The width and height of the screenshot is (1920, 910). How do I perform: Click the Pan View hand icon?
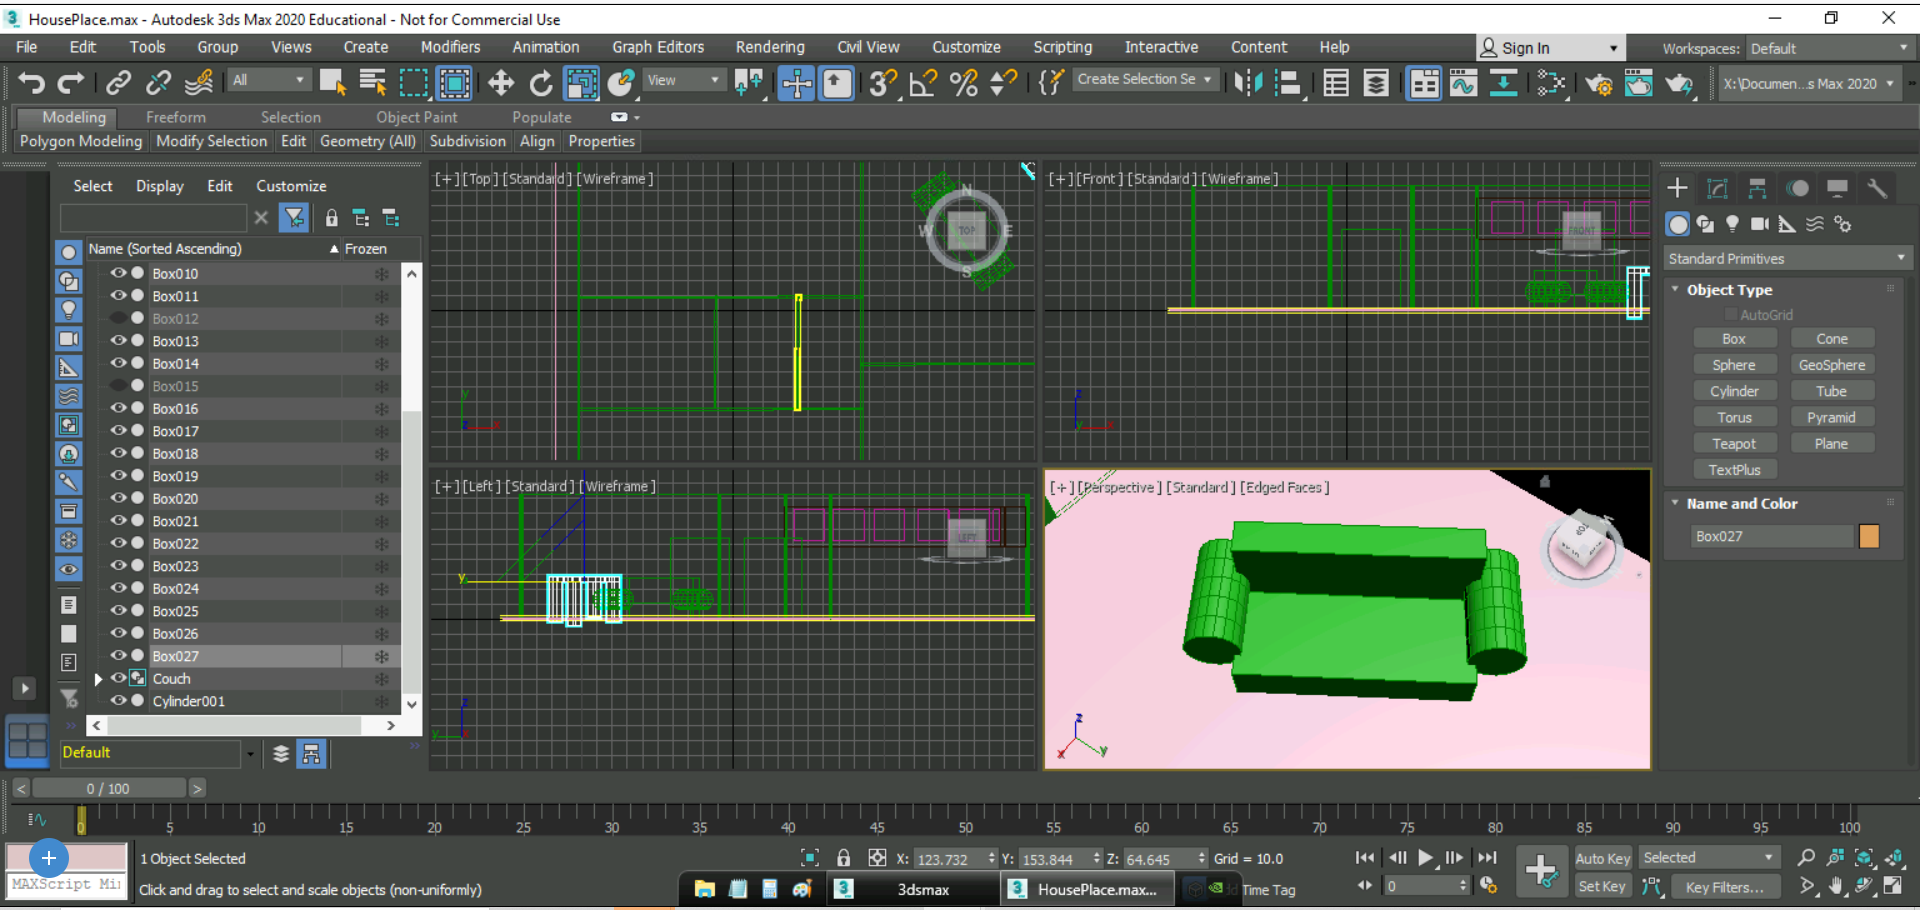coord(1836,886)
